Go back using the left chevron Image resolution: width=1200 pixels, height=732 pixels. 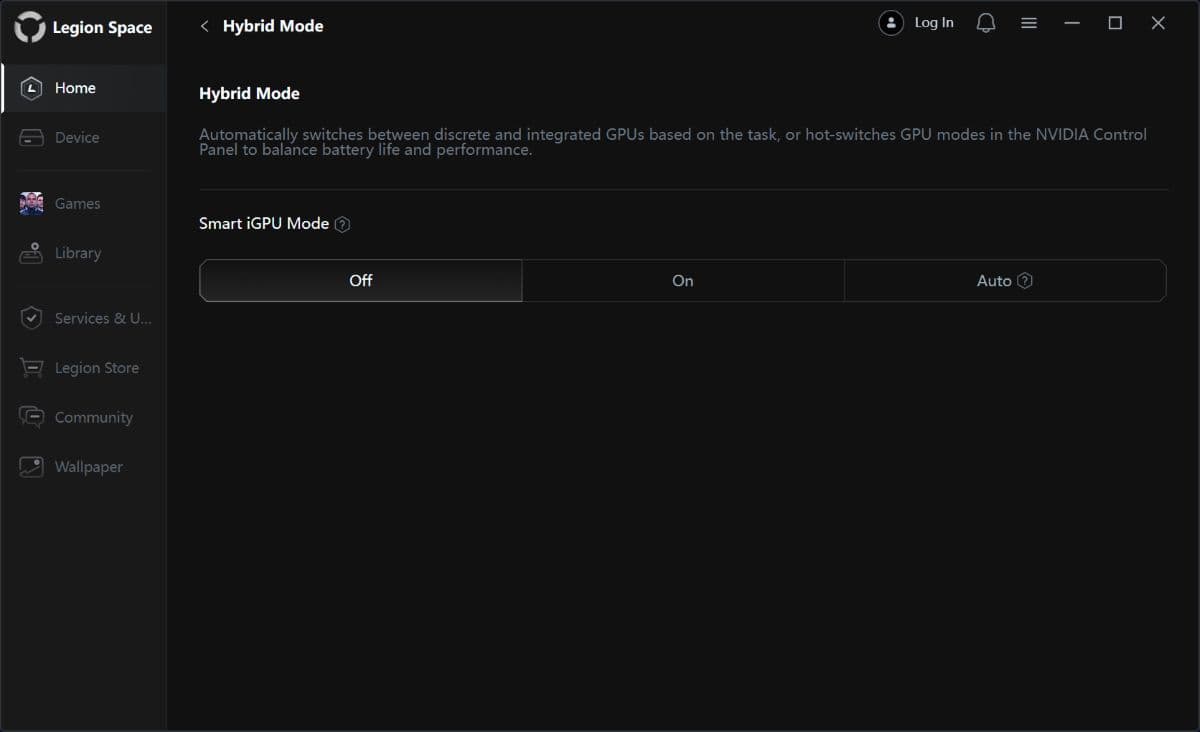pos(205,26)
